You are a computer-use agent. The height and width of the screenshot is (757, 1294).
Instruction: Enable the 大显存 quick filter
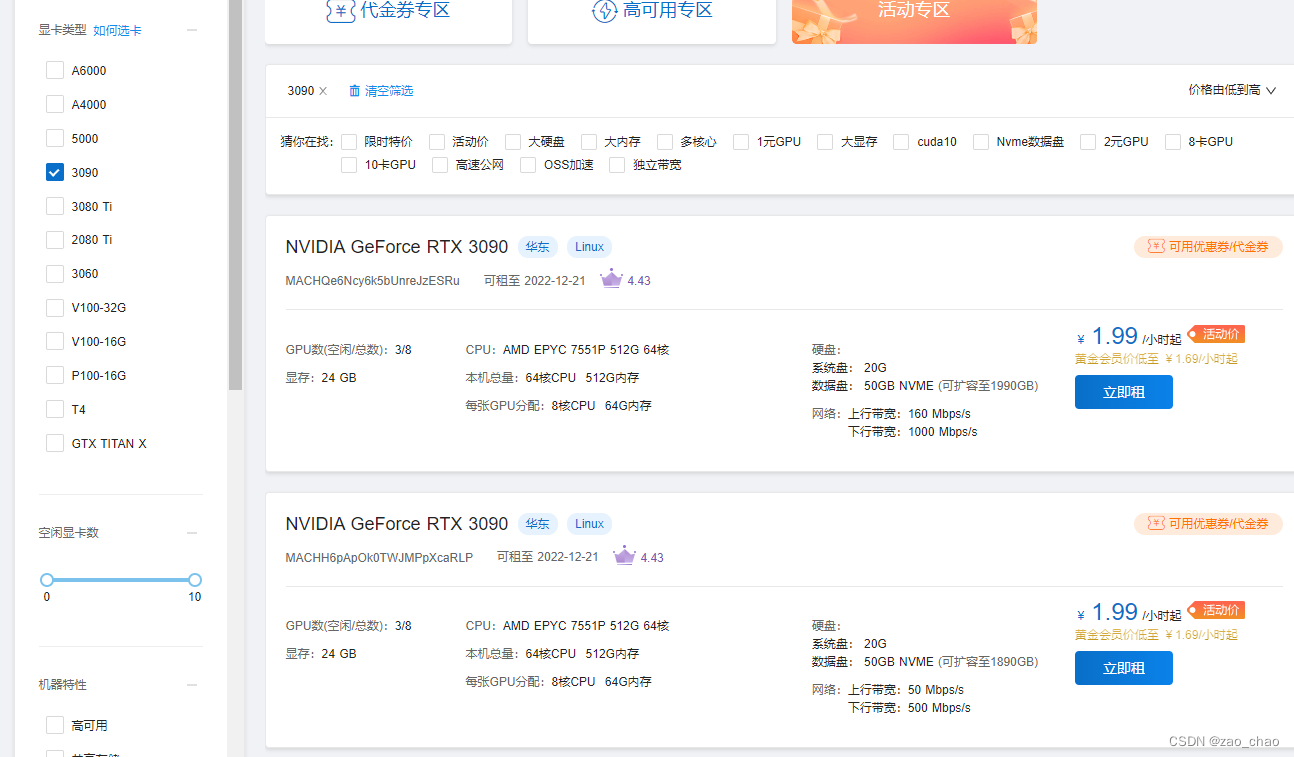825,142
